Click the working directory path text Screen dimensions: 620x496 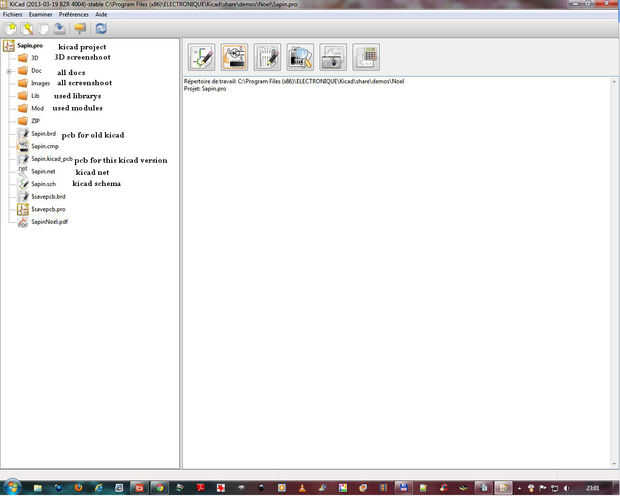point(294,81)
